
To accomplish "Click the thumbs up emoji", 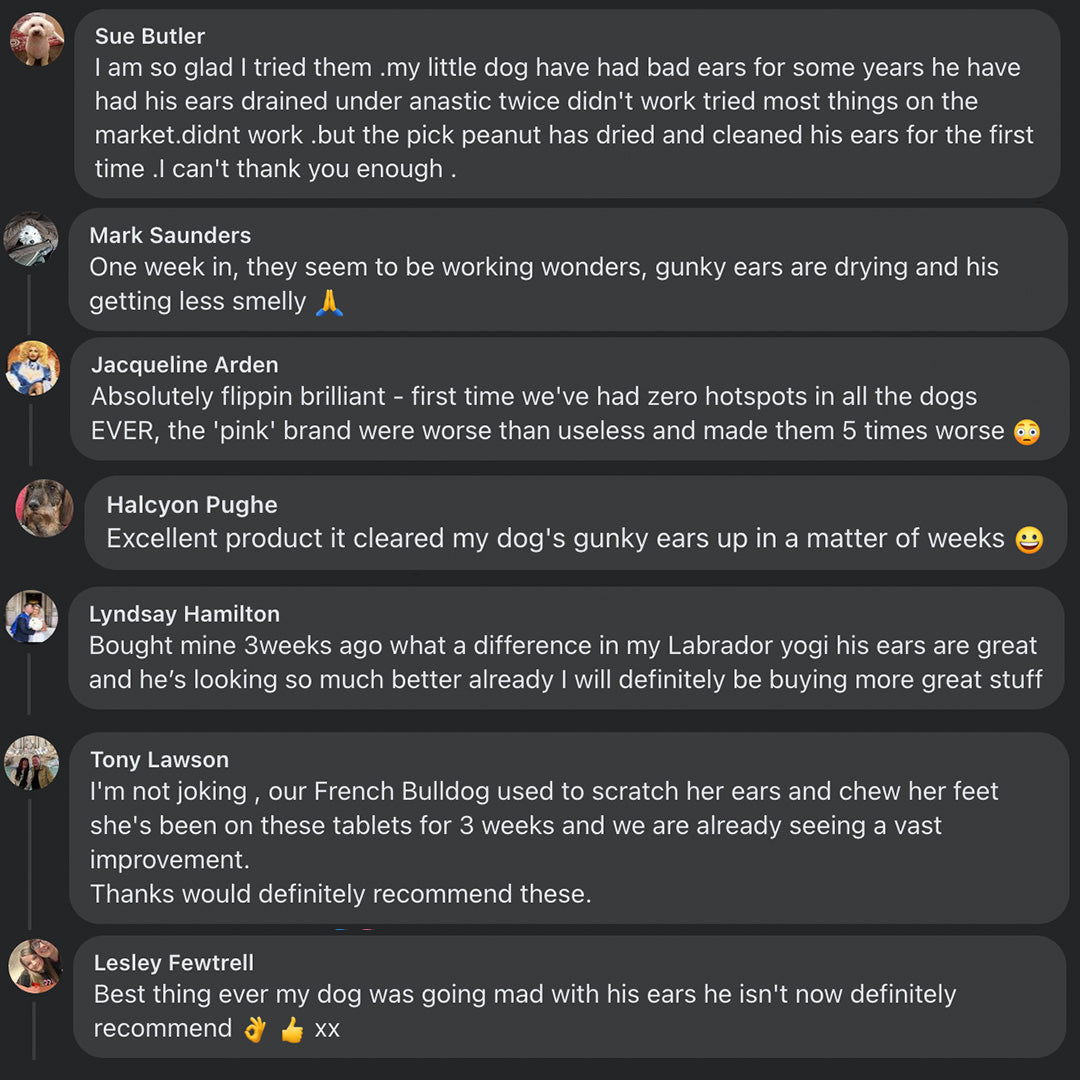I will tap(292, 1029).
